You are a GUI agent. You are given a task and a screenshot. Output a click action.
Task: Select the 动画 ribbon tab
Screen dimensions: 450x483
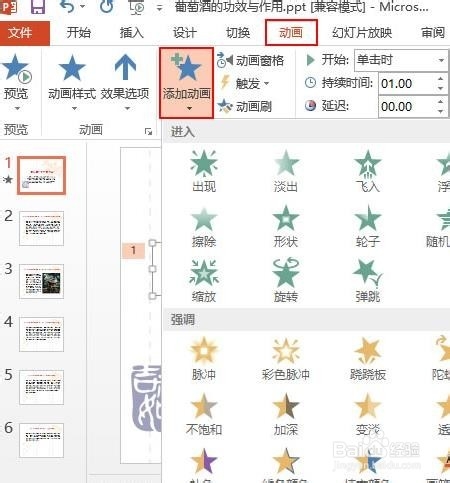coord(291,32)
